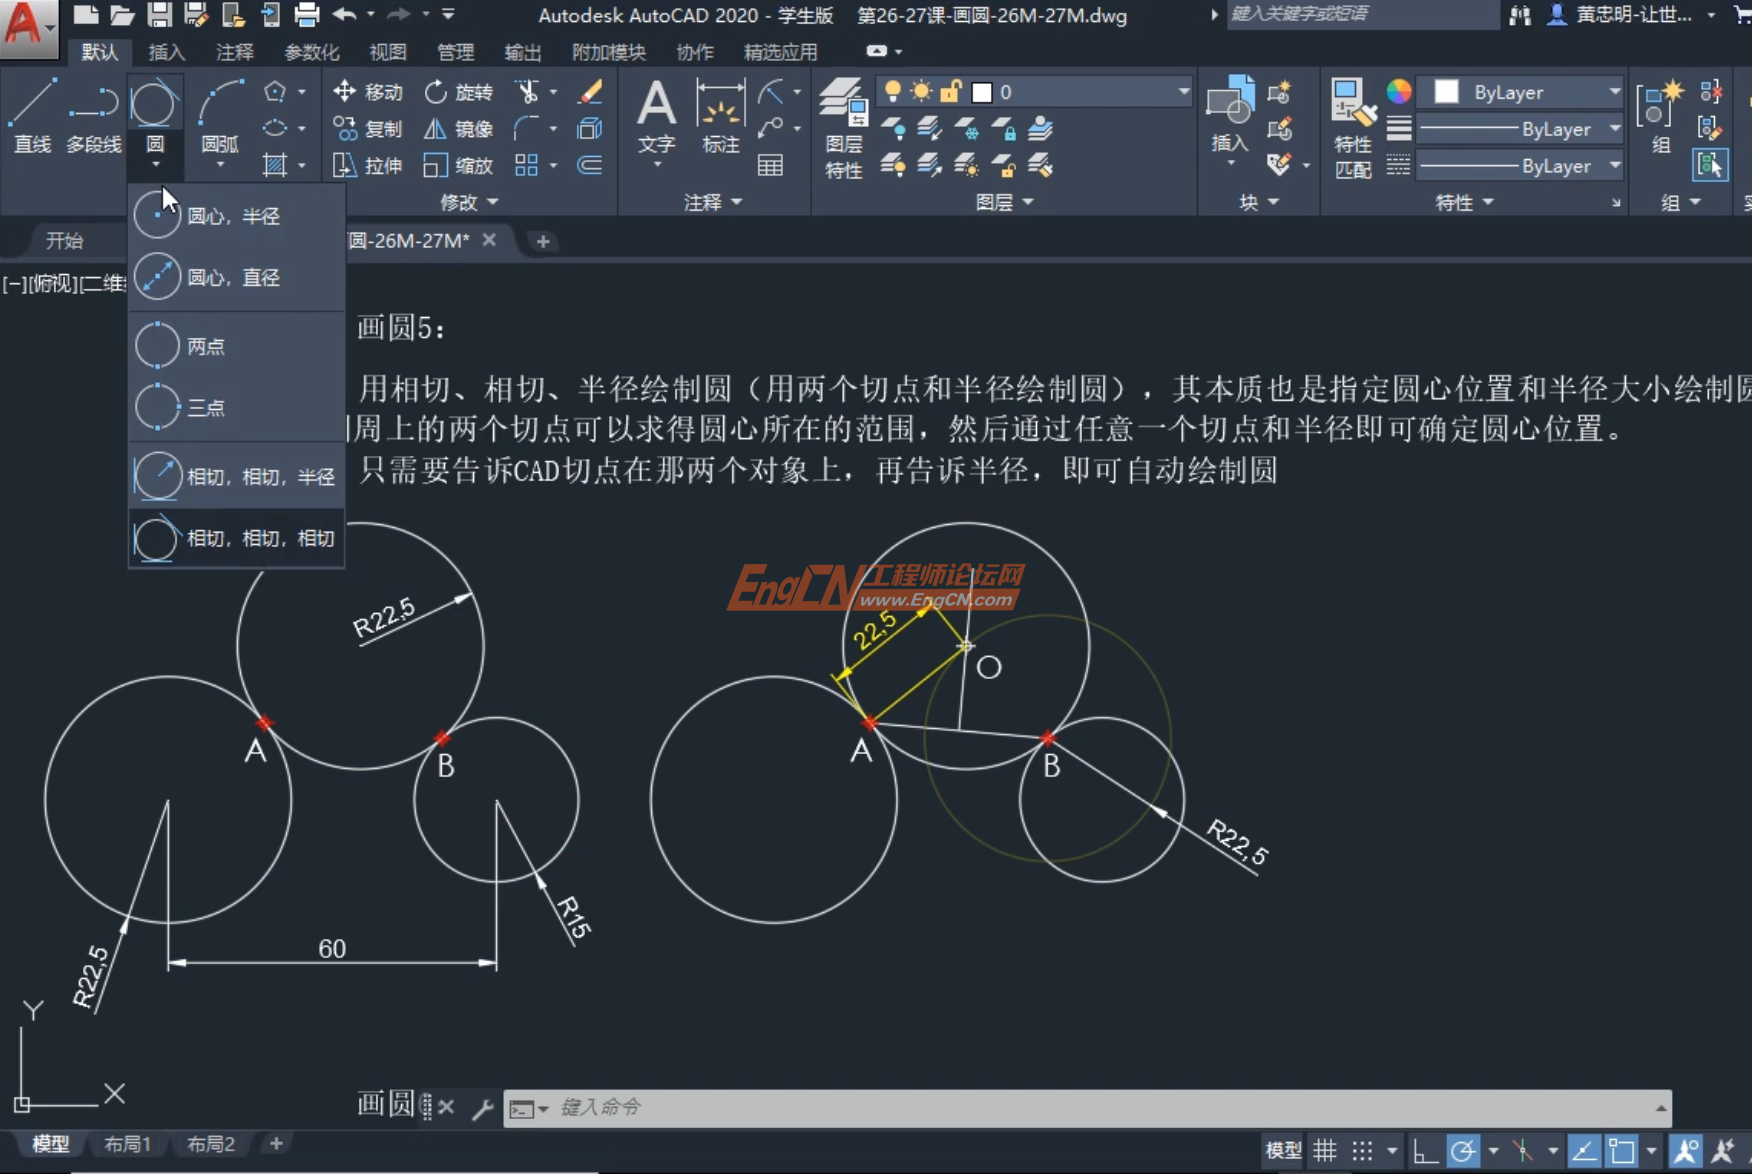The image size is (1752, 1174).
Task: Switch to the 参数化 ribbon tab
Action: pyautogui.click(x=312, y=52)
